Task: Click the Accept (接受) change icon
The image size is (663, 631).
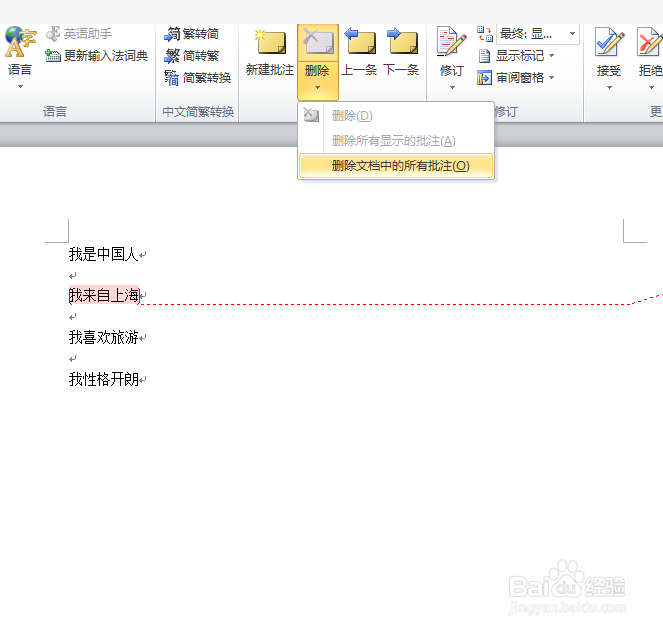Action: [609, 42]
